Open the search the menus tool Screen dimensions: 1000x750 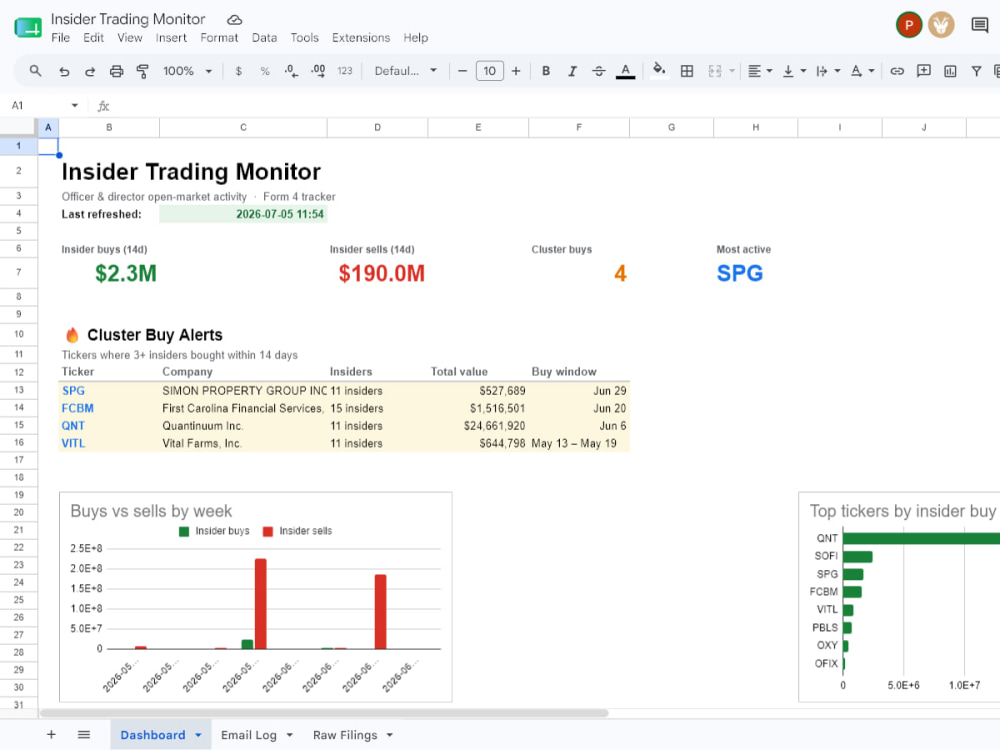36,71
